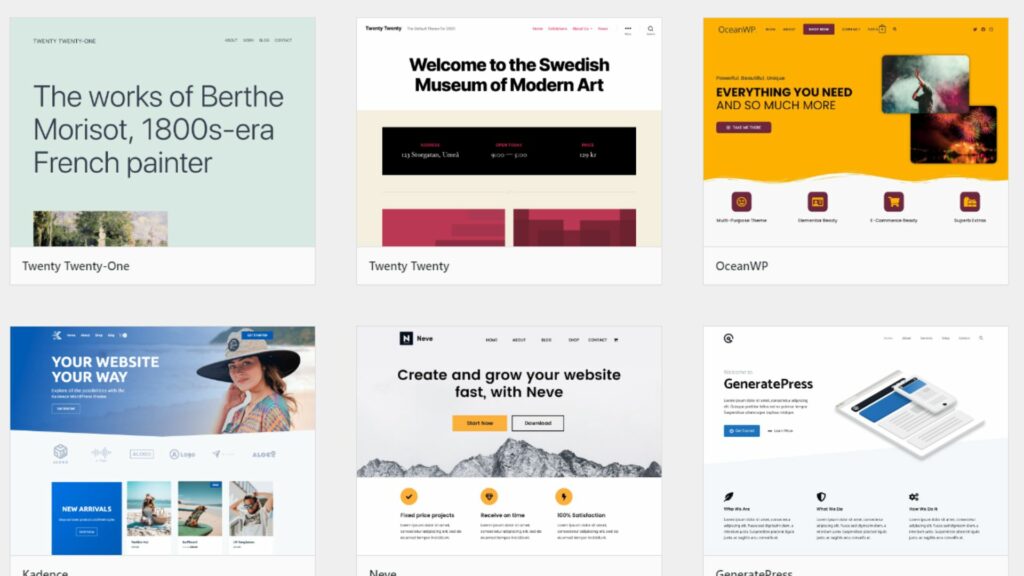Image resolution: width=1024 pixels, height=576 pixels.
Task: Click the search icon in GeneratePress preview menu
Action: 981,338
